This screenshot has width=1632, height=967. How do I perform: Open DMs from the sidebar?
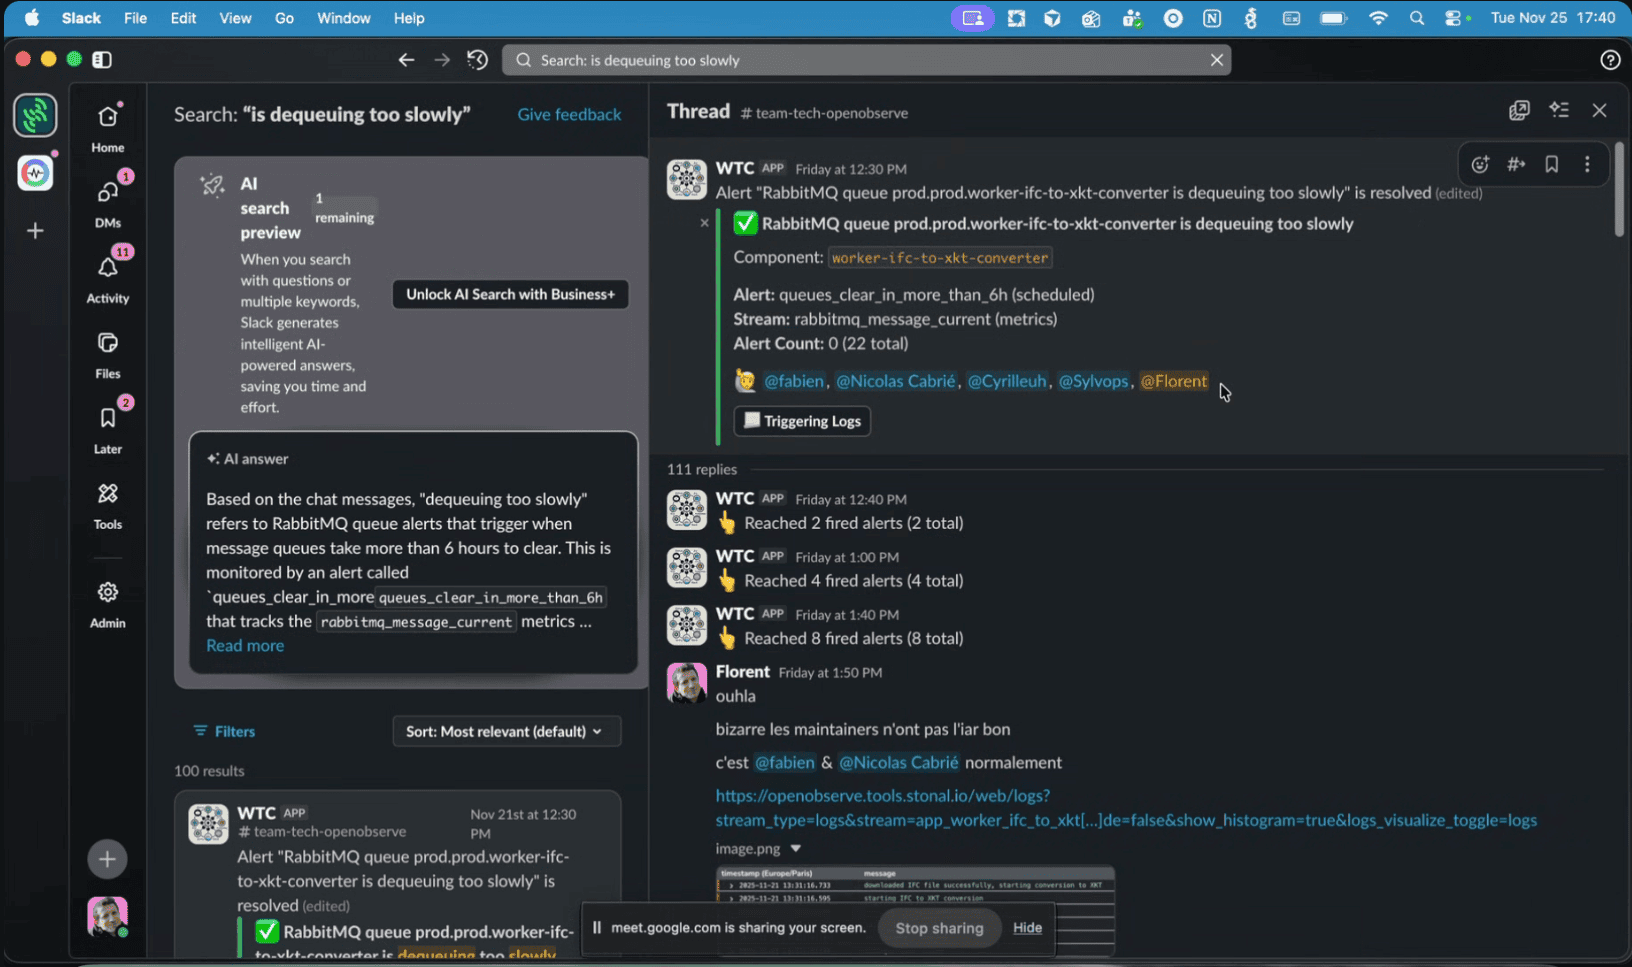107,193
